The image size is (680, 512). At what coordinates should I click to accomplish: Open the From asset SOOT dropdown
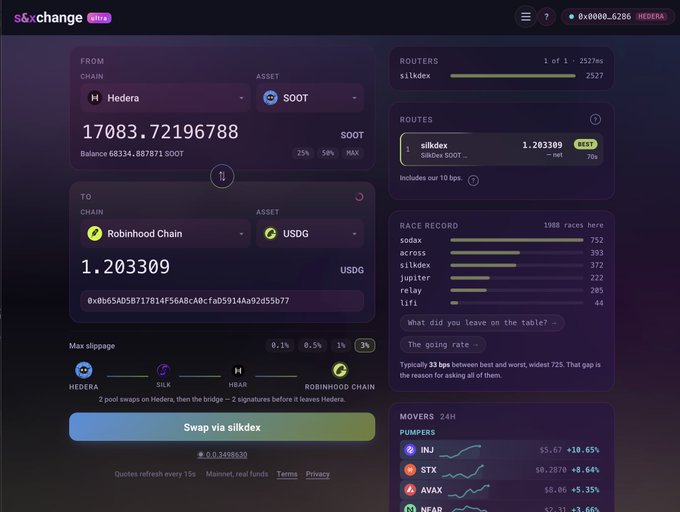310,98
